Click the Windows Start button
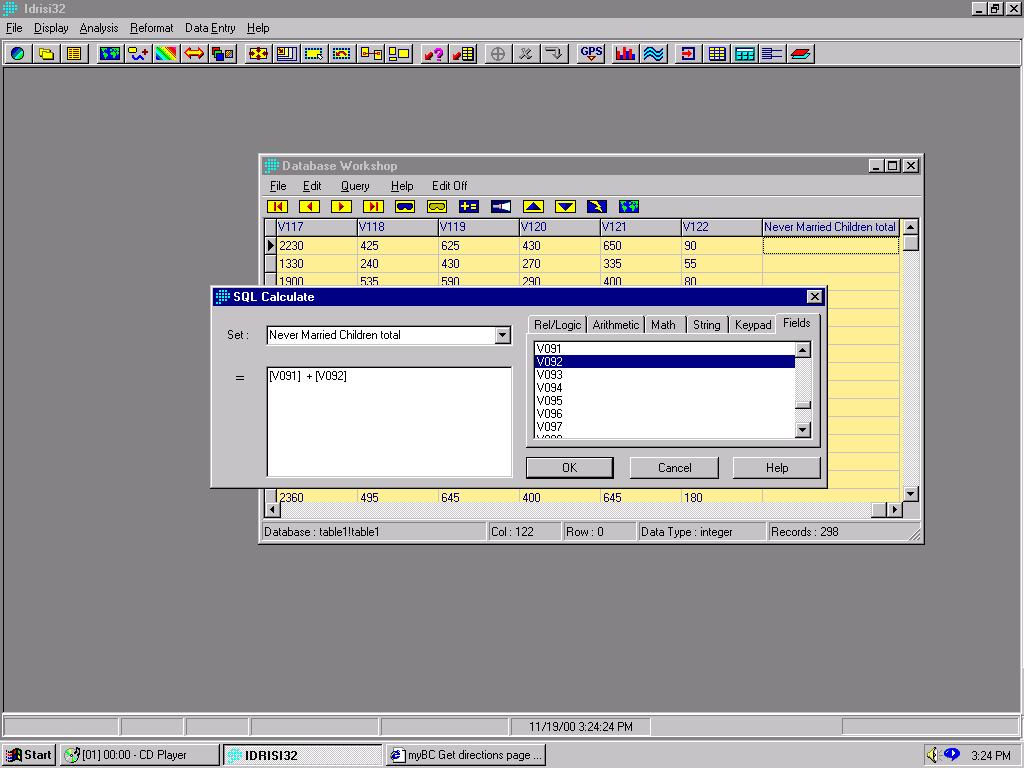The width and height of the screenshot is (1024, 768). point(30,755)
